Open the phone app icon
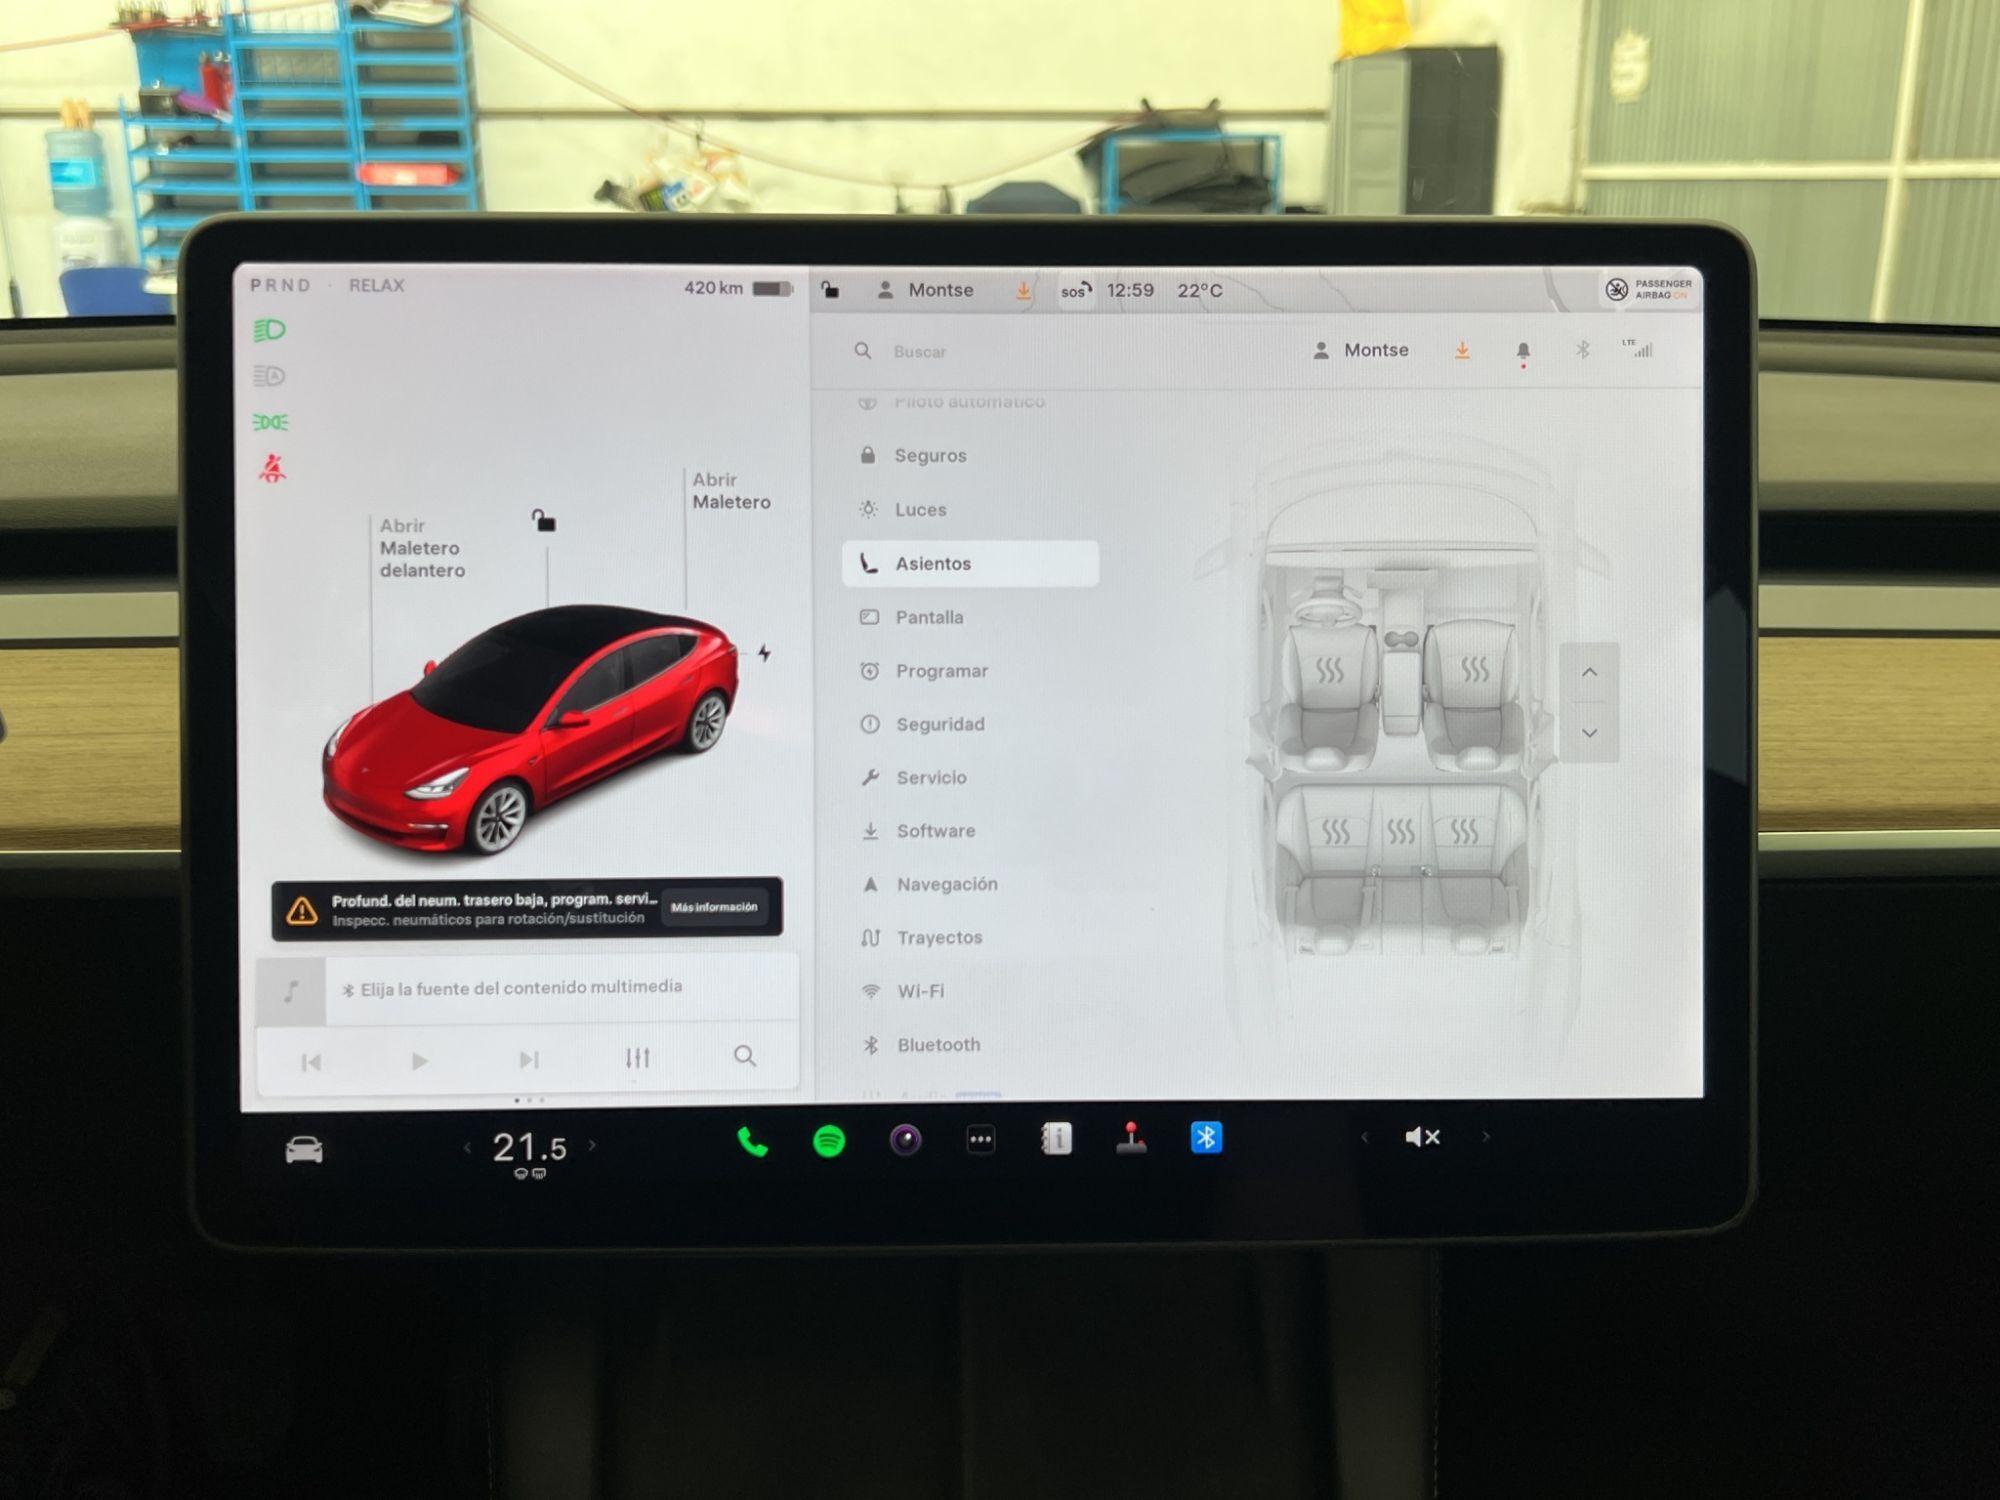2000x1500 pixels. [752, 1142]
